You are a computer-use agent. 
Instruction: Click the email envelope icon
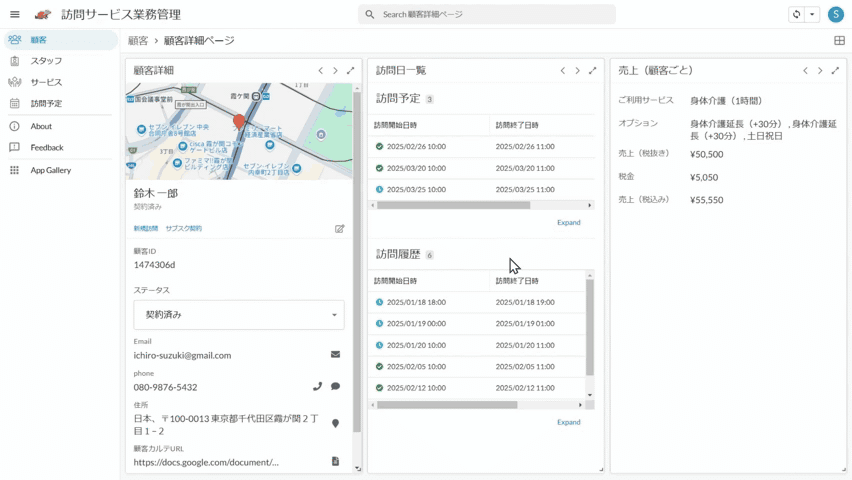[335, 354]
